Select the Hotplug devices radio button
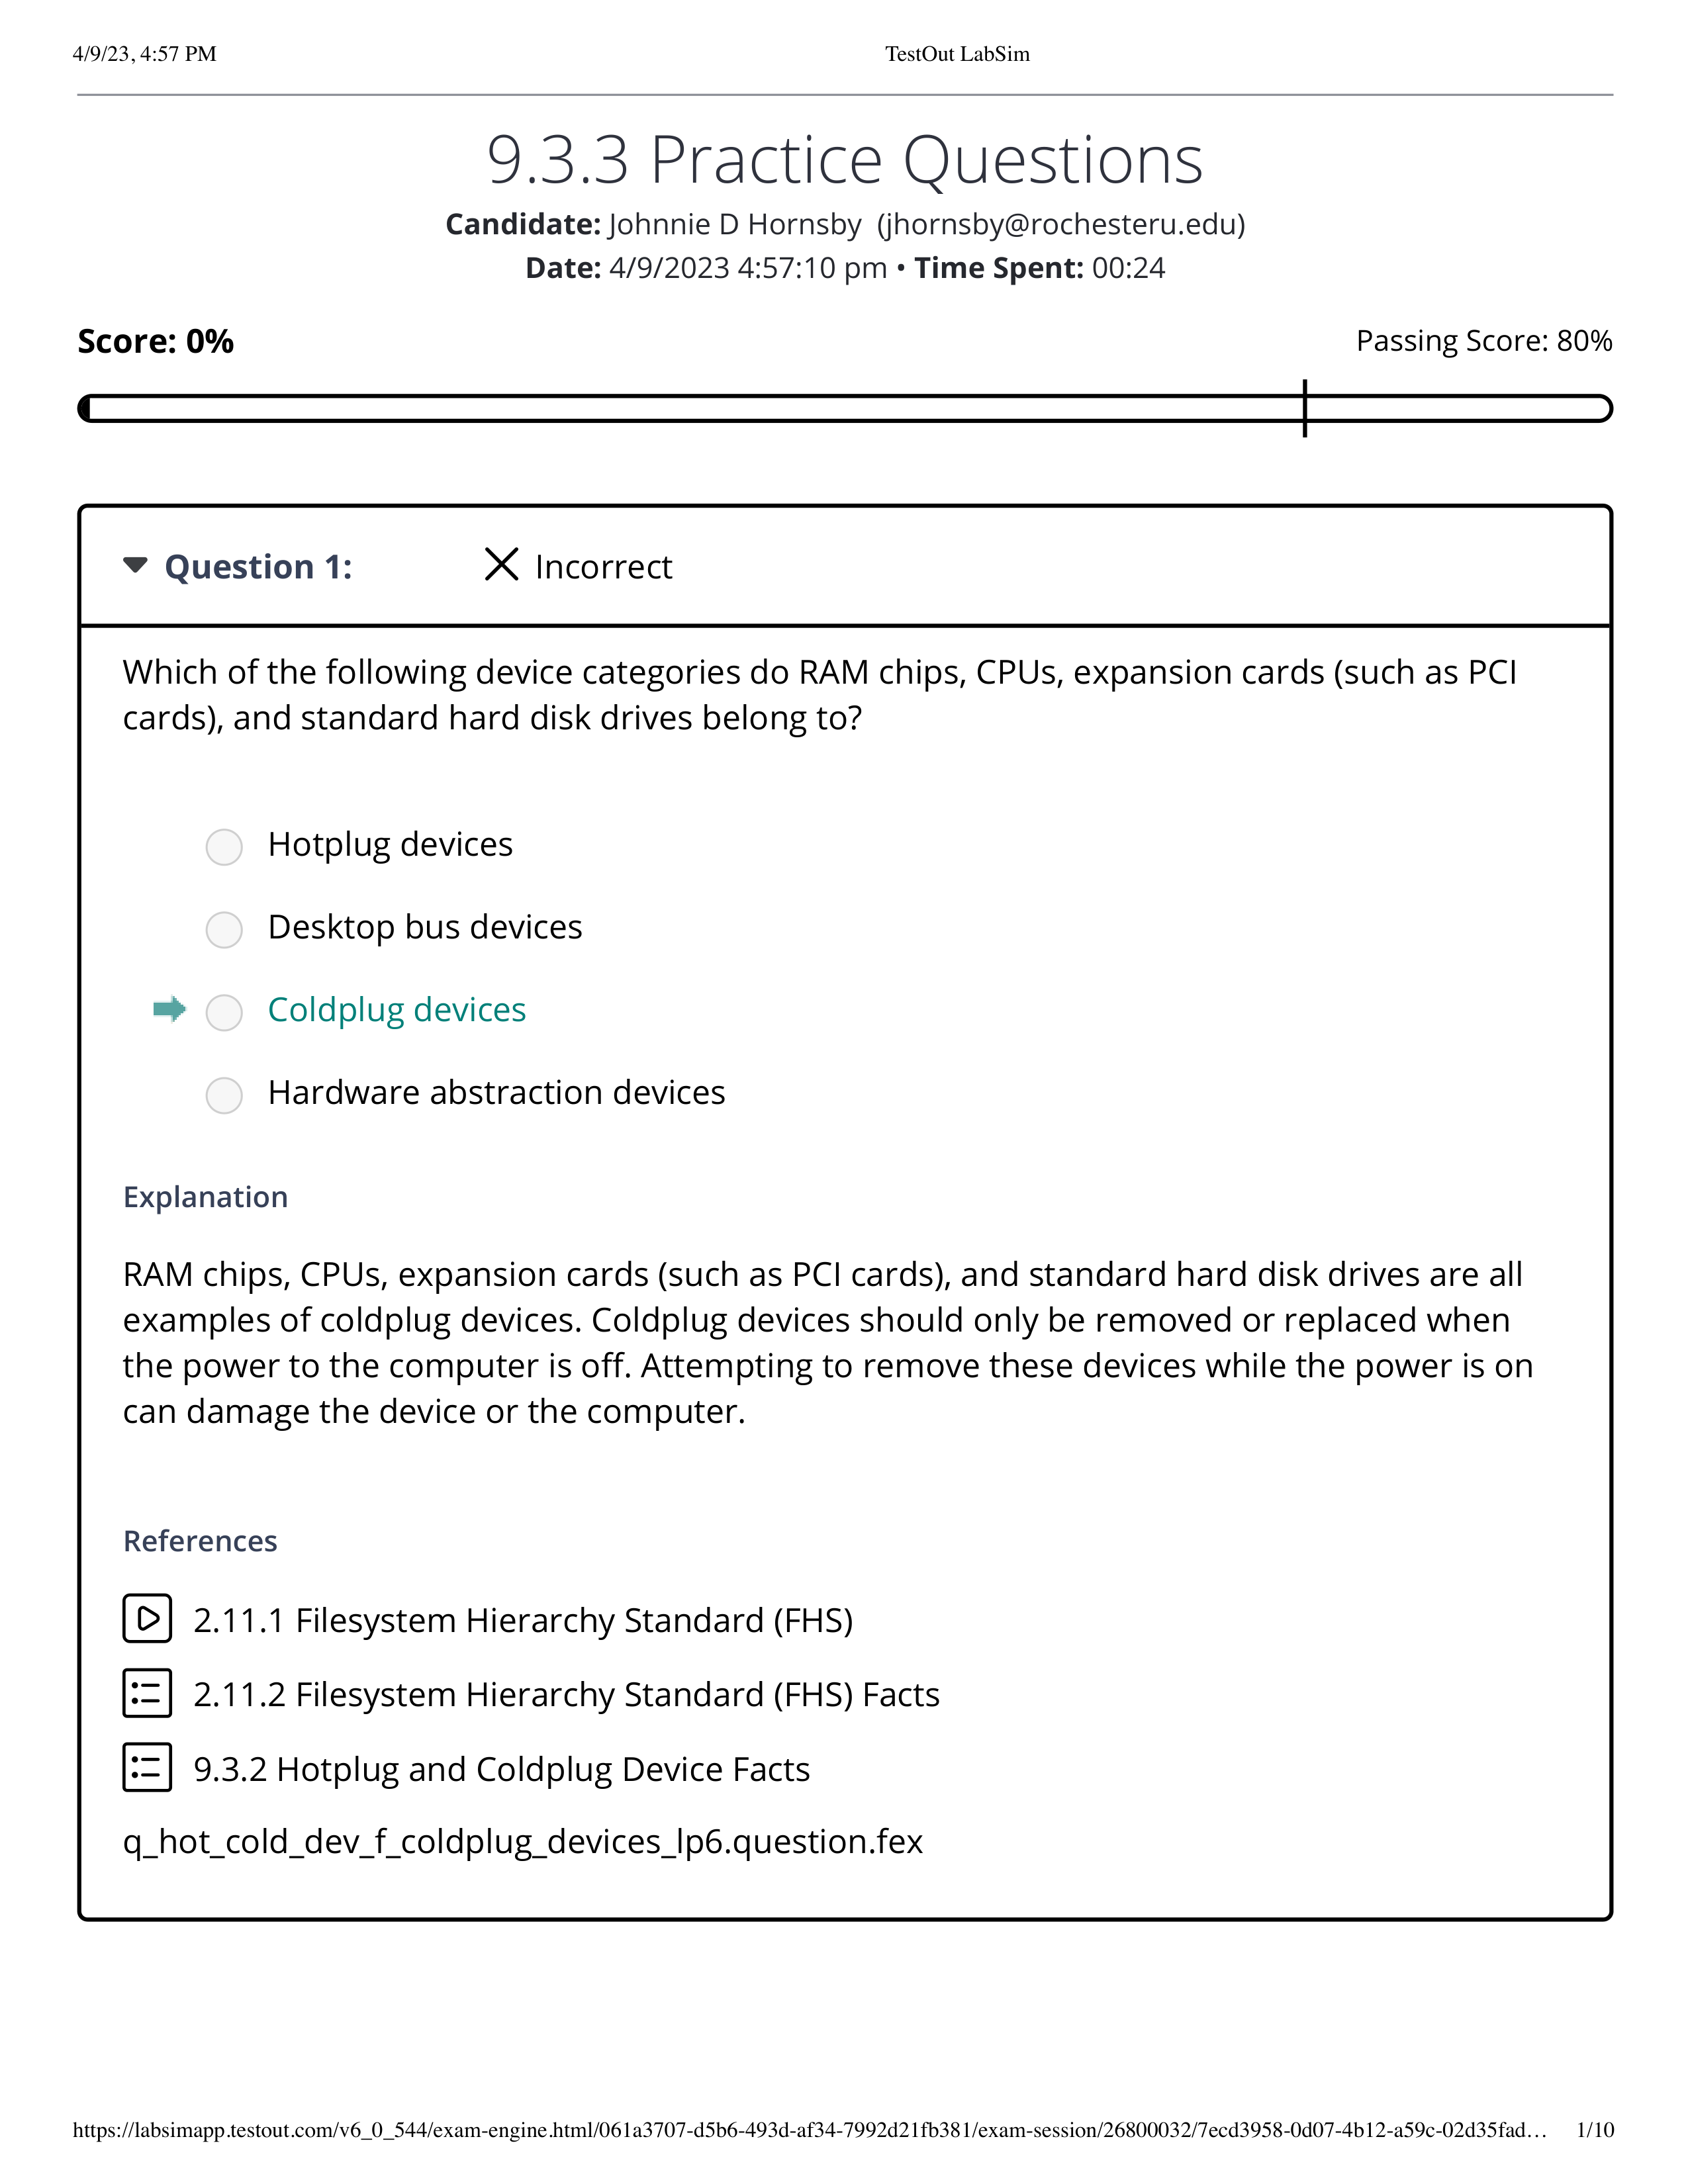The image size is (1688, 2184). [224, 844]
